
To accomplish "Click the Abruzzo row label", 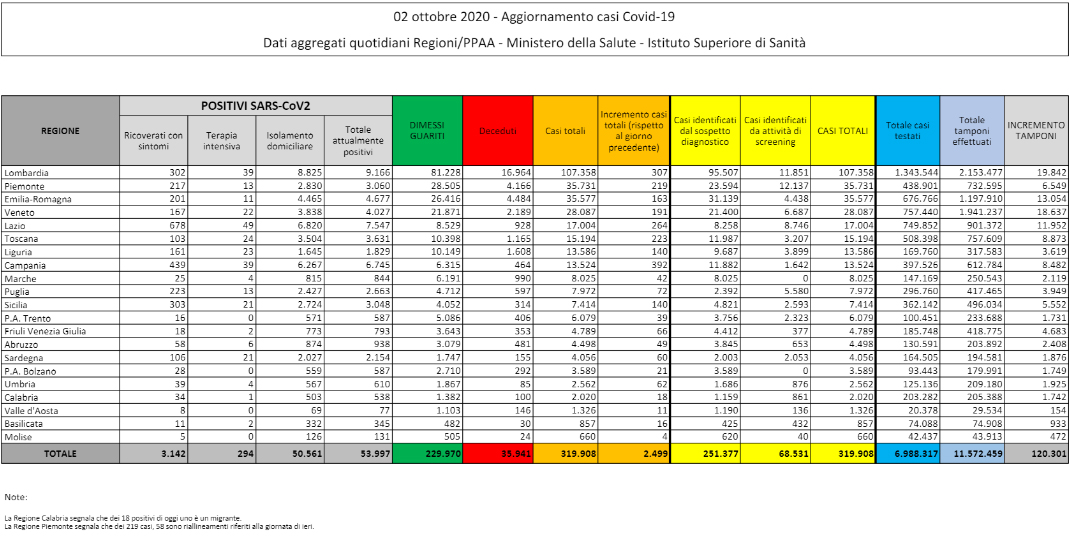I will (21, 344).
